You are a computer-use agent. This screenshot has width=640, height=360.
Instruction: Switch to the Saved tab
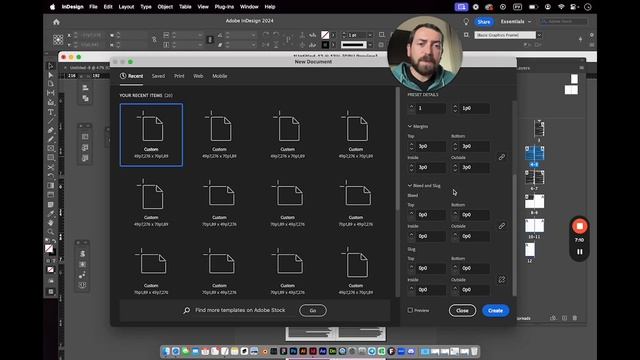coord(158,76)
